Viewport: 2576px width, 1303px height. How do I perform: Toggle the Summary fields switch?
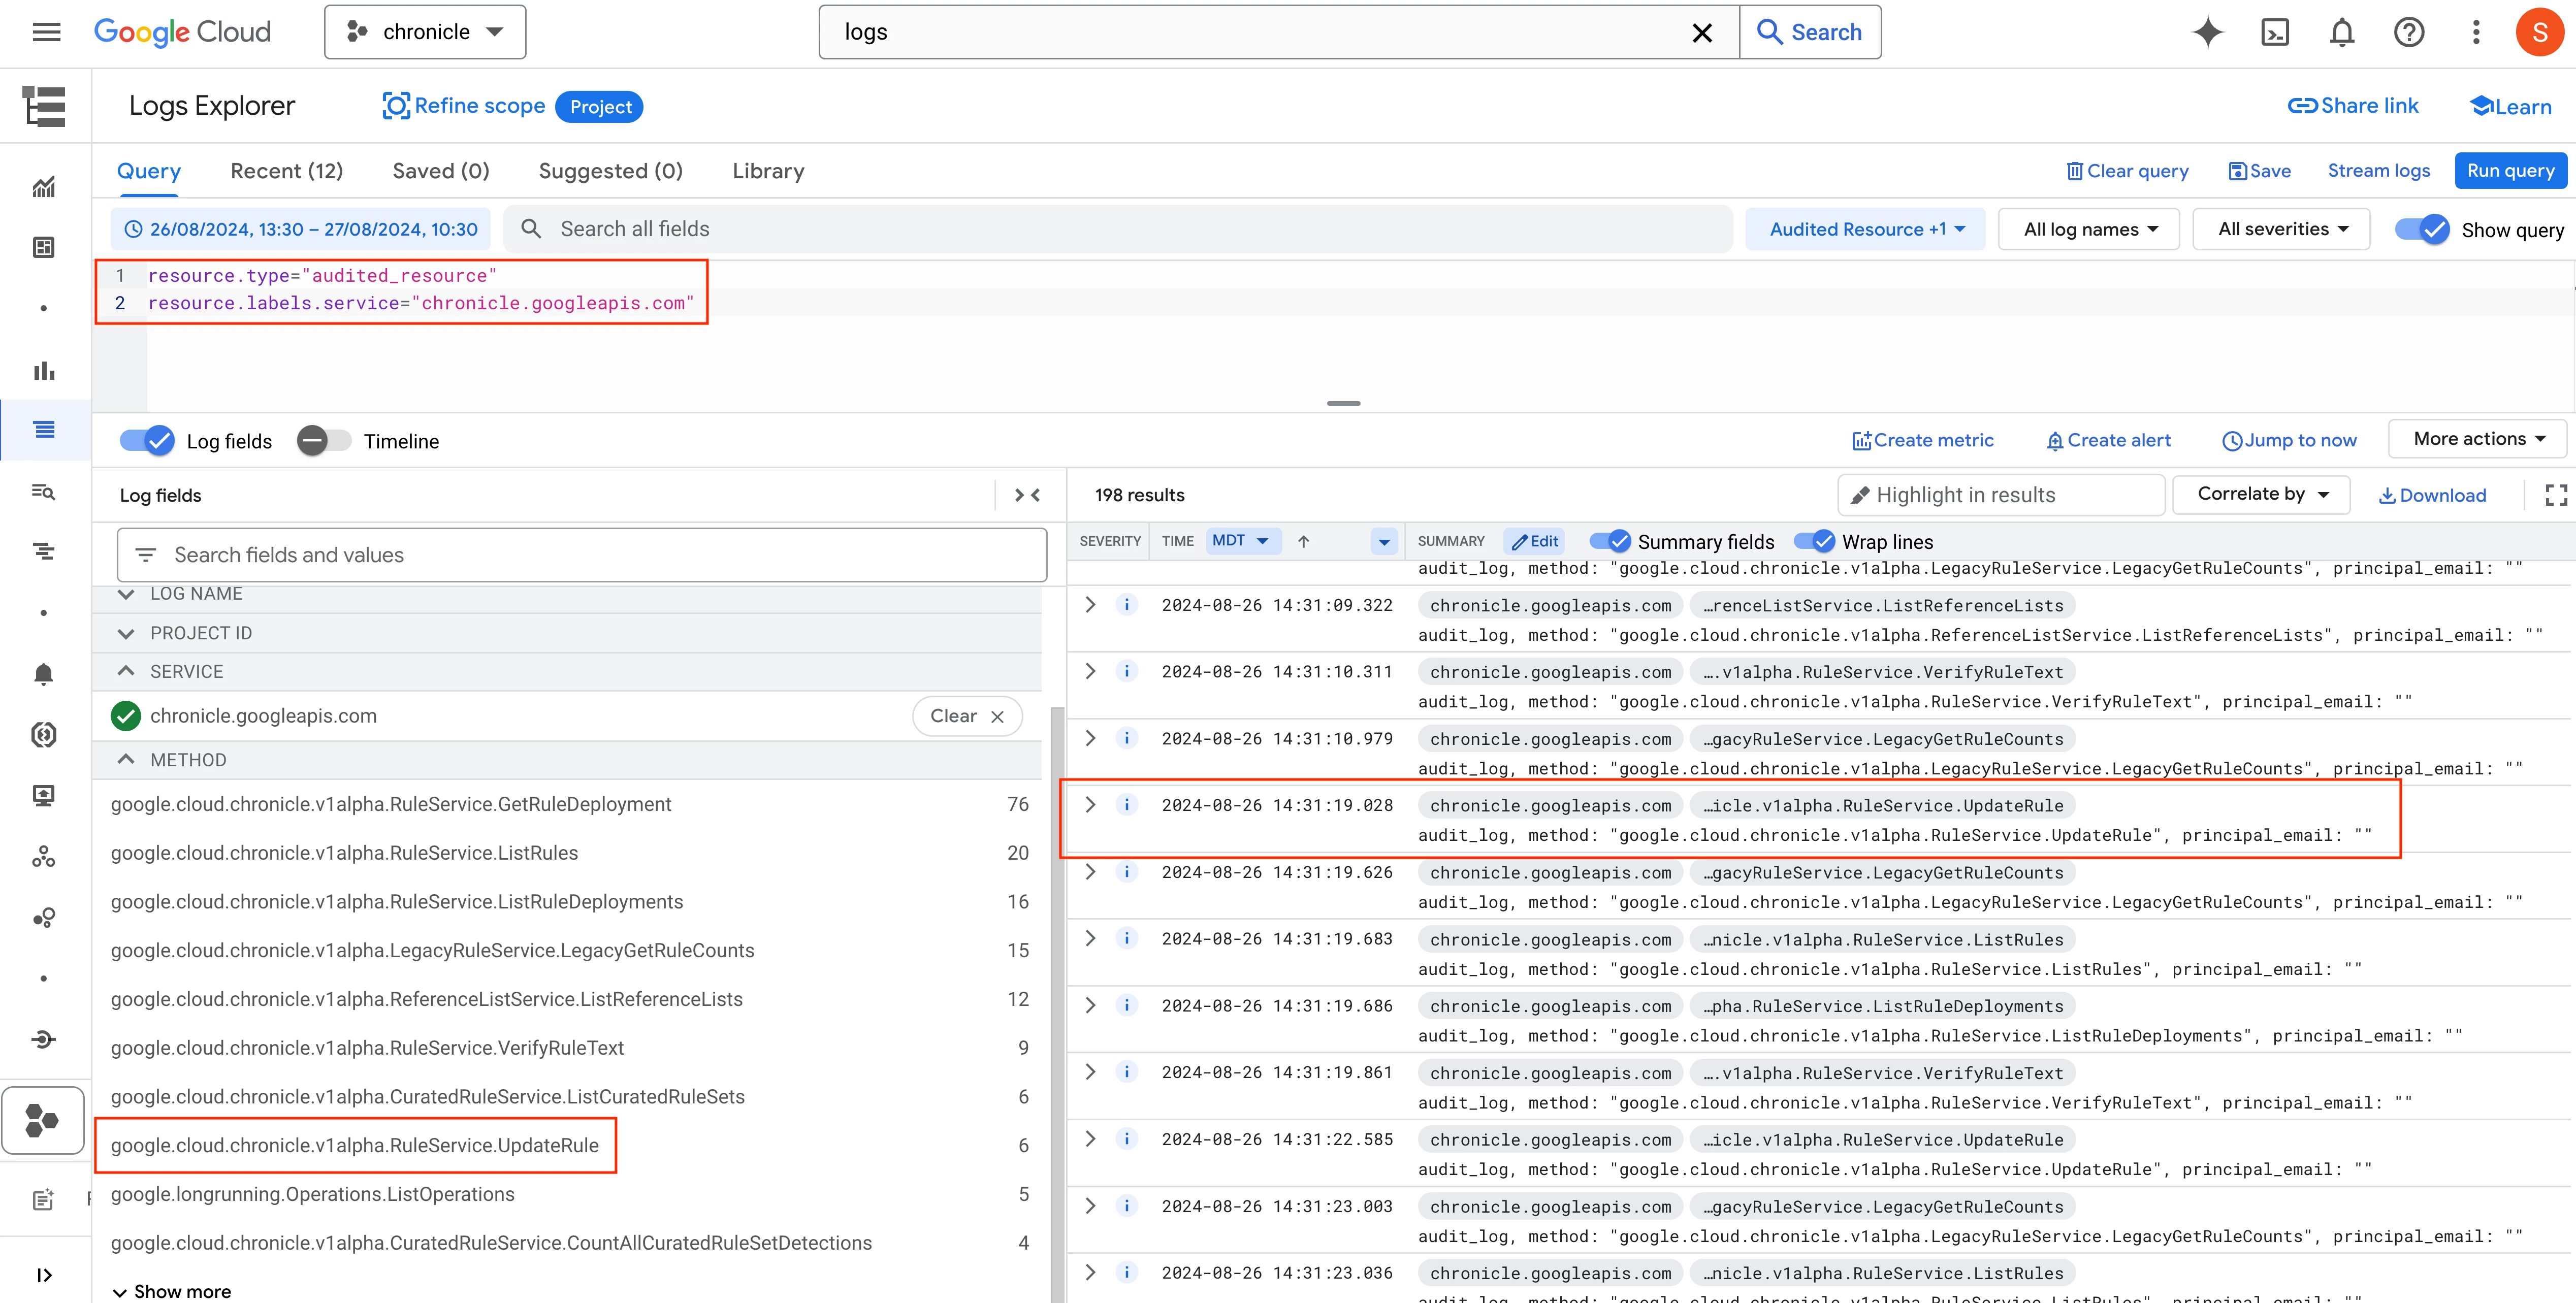(1610, 541)
